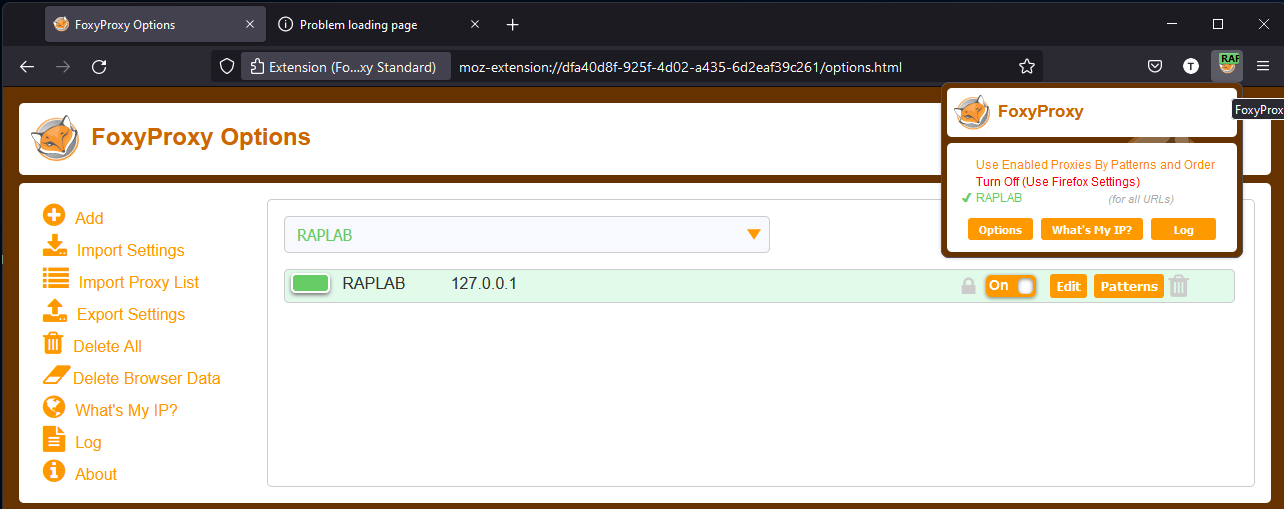Click the Add proxy plus icon
This screenshot has width=1284, height=509.
pyautogui.click(x=54, y=215)
